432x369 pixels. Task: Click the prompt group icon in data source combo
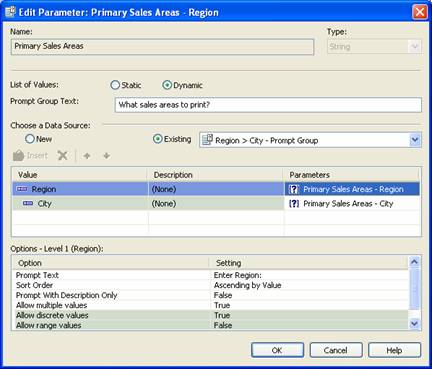207,140
